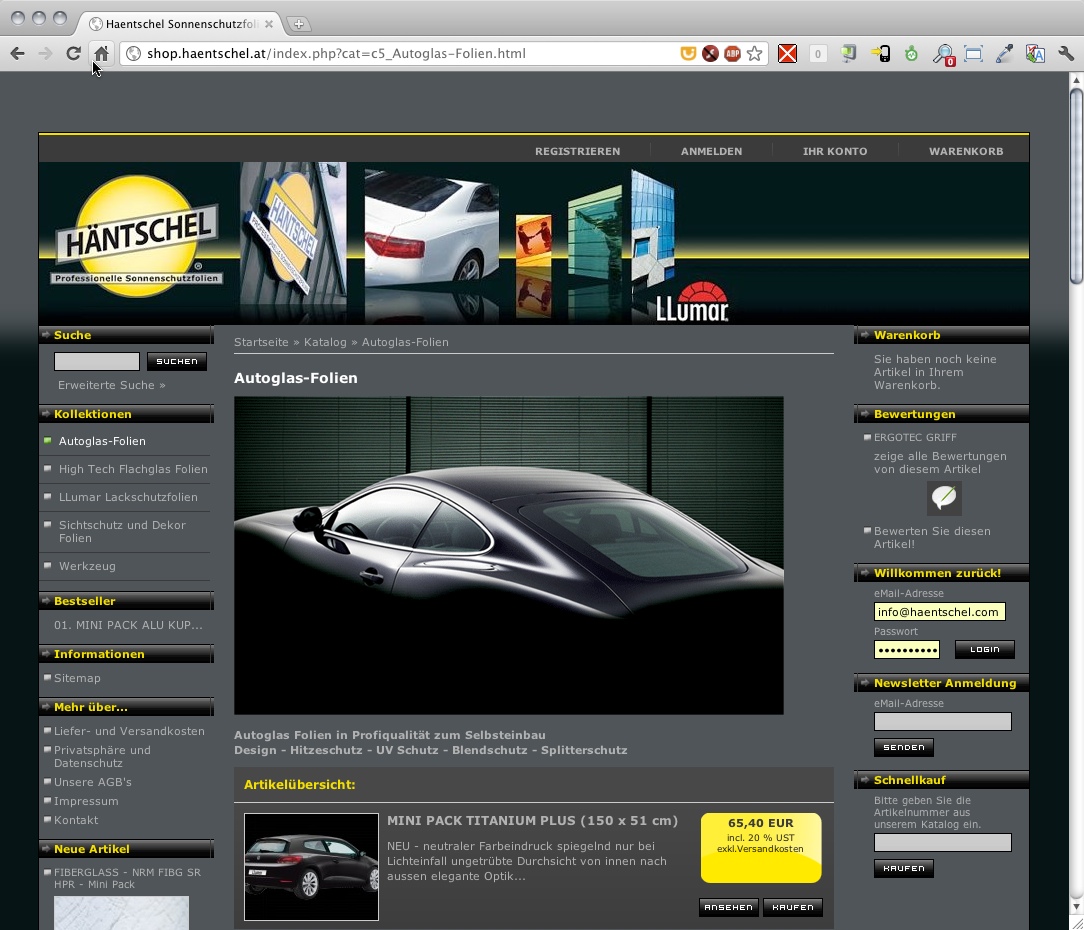Open the Kontakt link
Image resolution: width=1084 pixels, height=930 pixels.
76,820
